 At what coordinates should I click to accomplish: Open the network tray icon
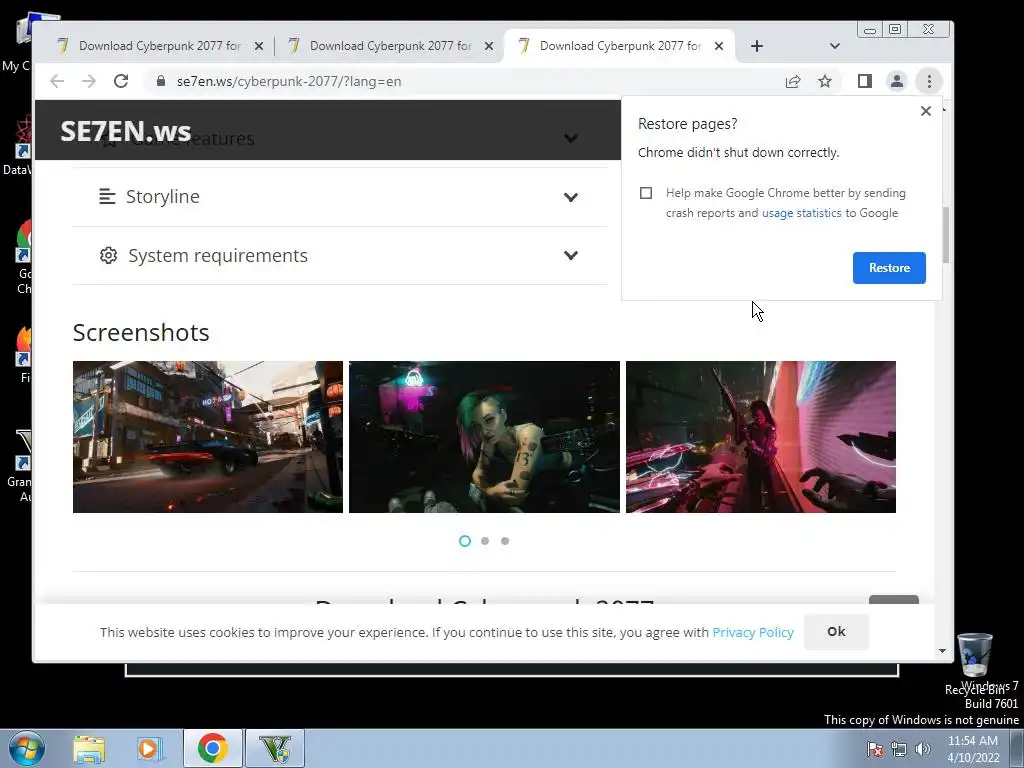click(x=899, y=750)
